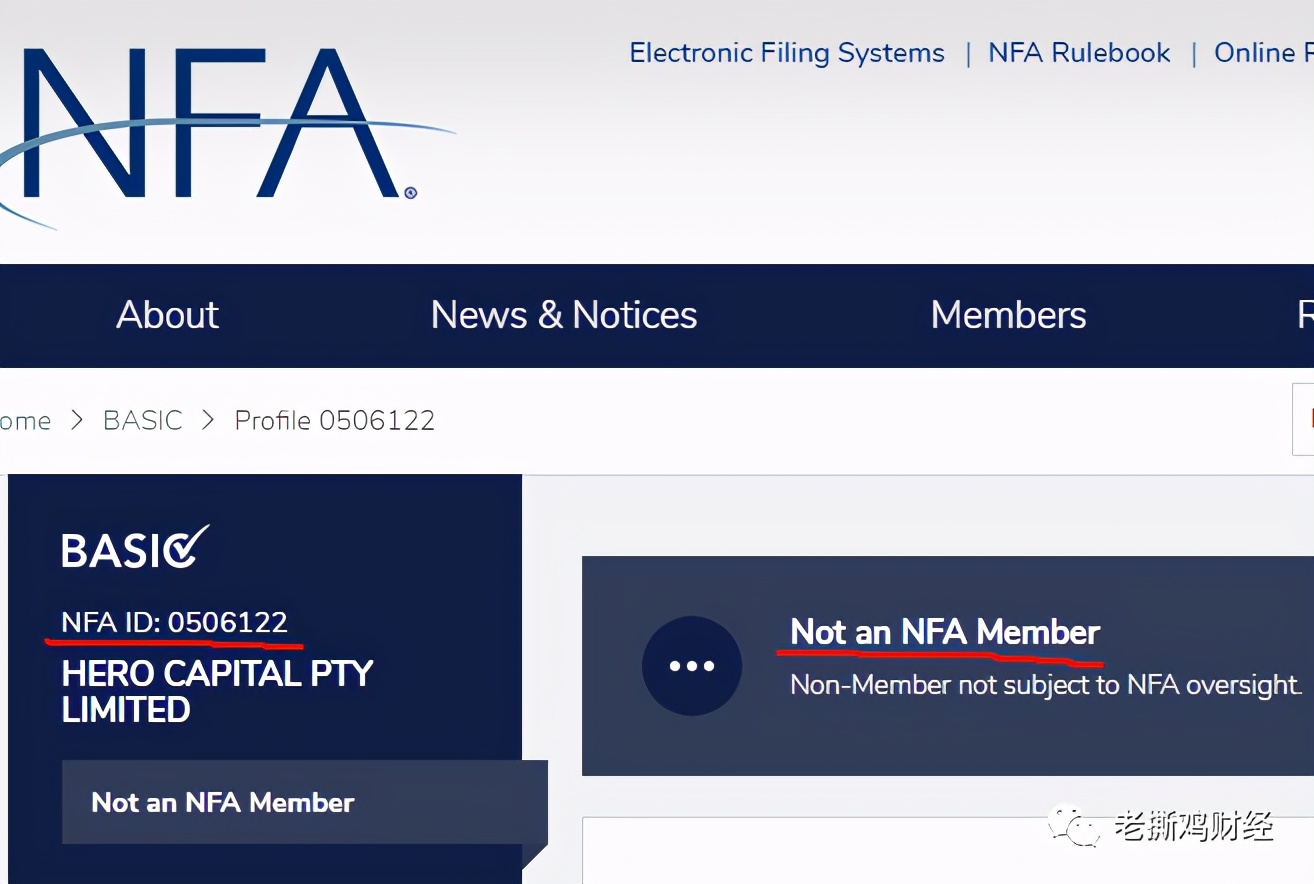Click Non-Member not subject to NFA oversight text

tap(1046, 685)
